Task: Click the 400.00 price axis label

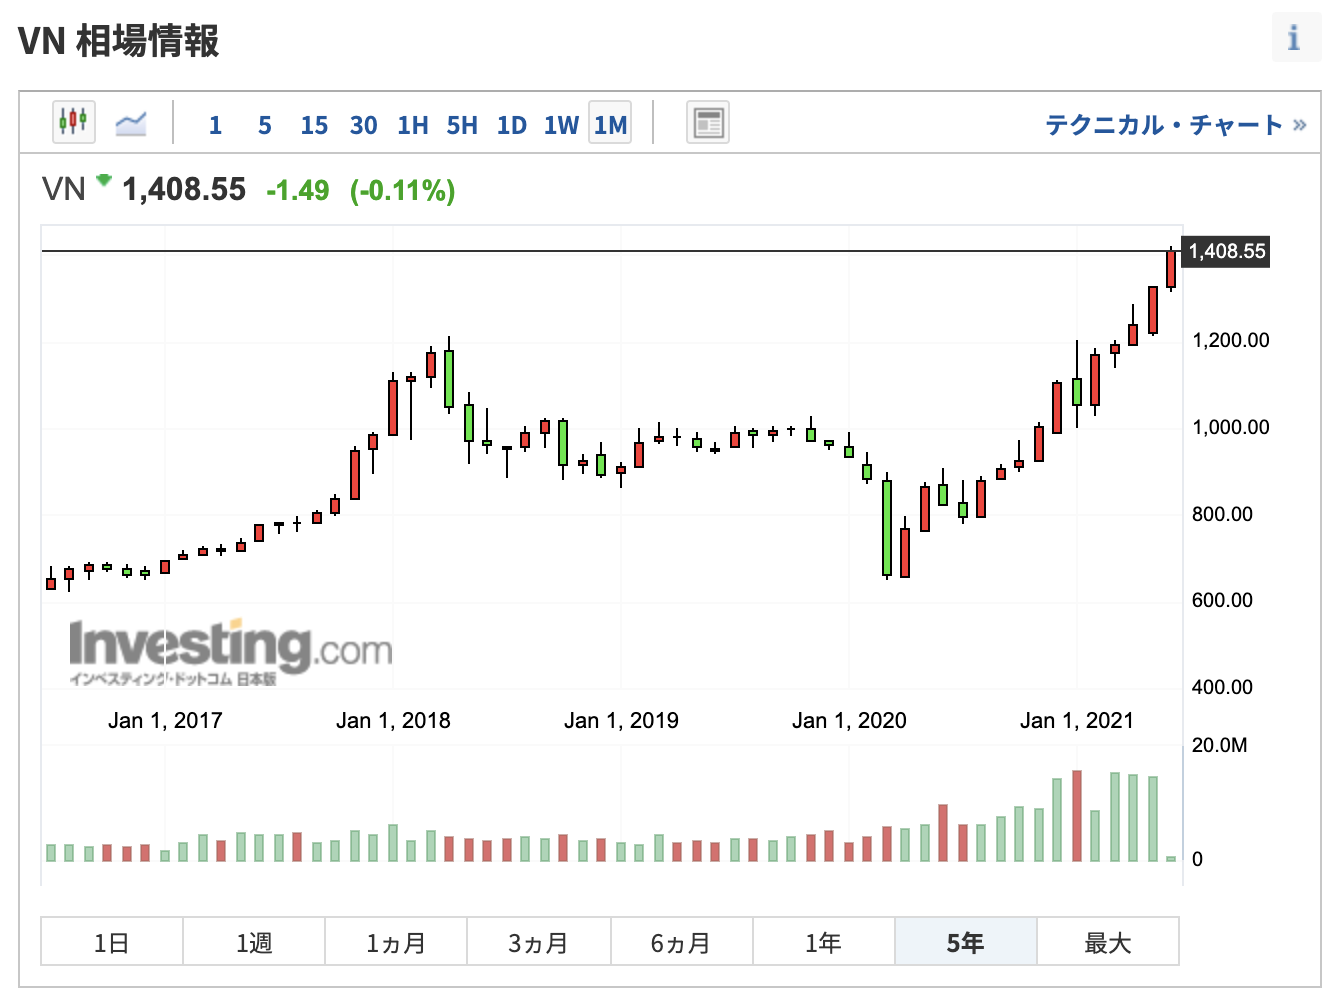Action: 1222,687
